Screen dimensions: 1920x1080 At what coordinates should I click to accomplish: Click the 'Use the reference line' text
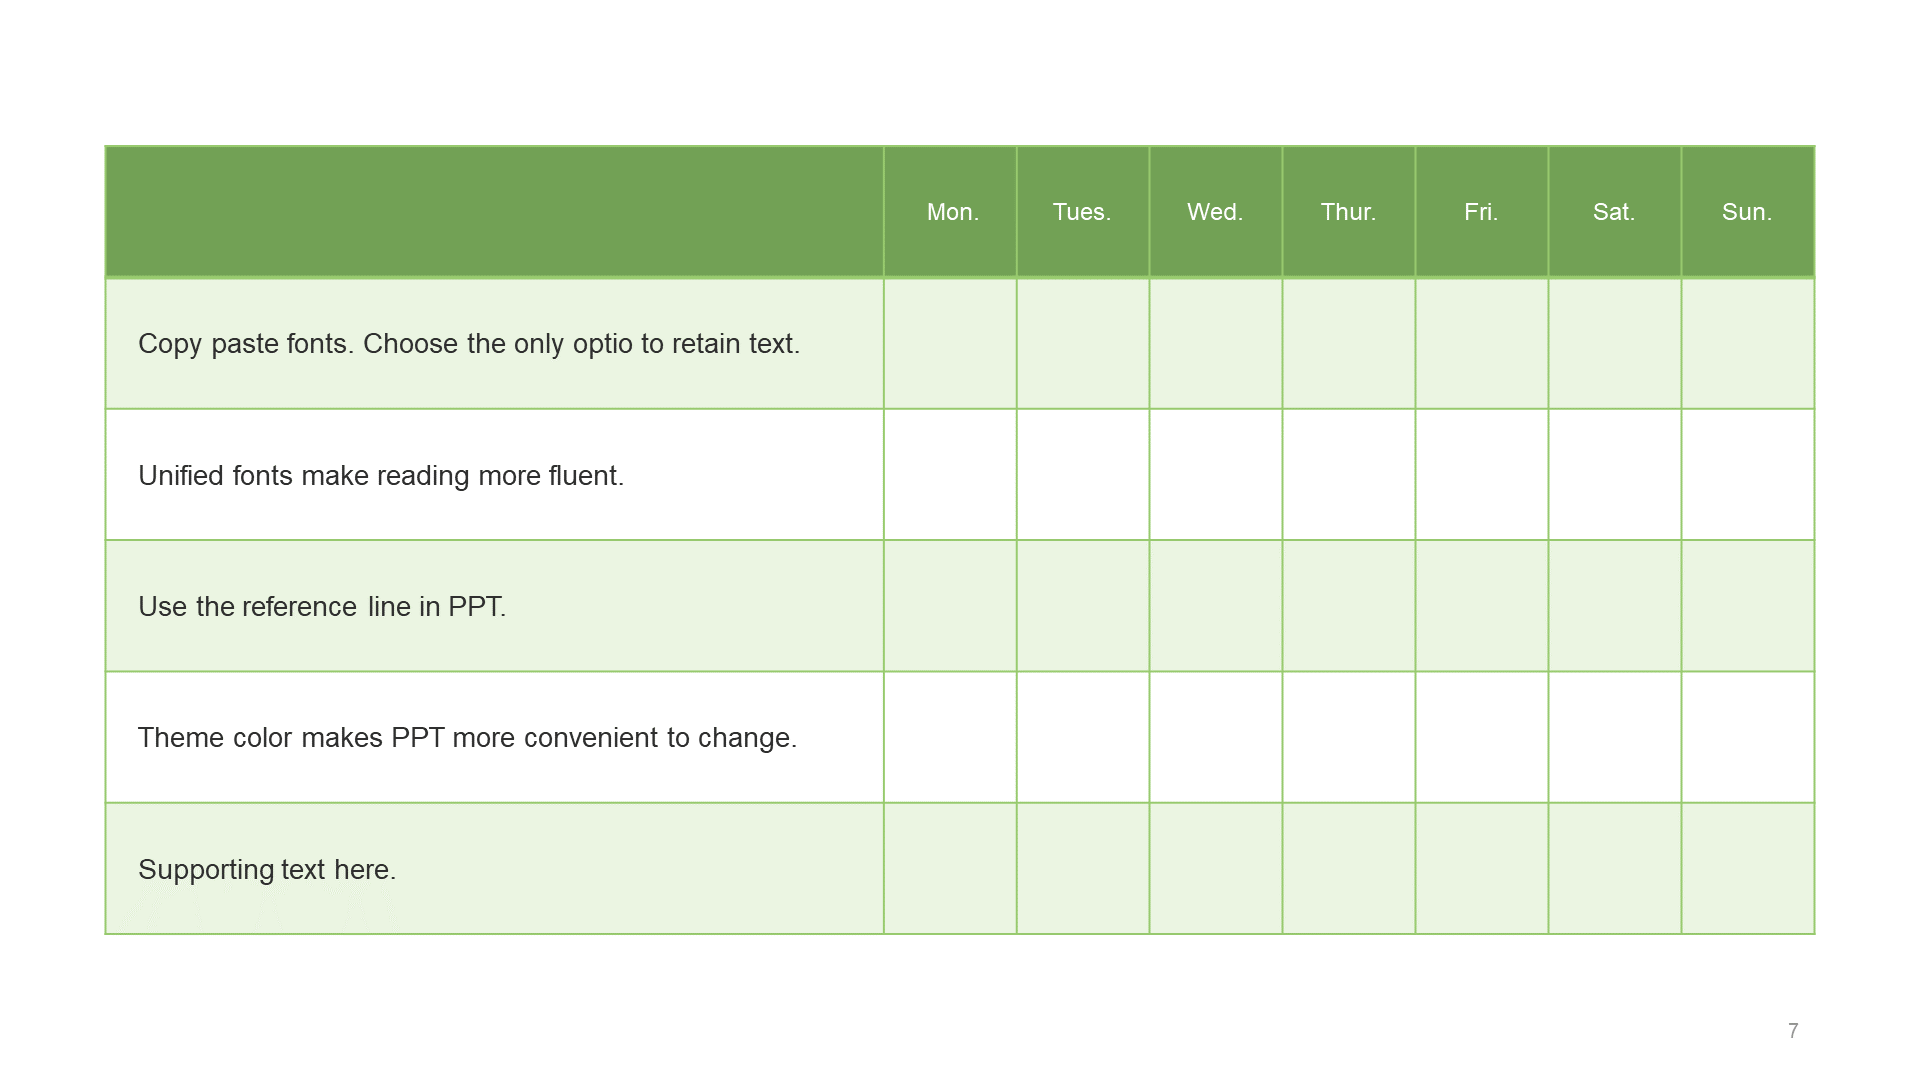(322, 607)
